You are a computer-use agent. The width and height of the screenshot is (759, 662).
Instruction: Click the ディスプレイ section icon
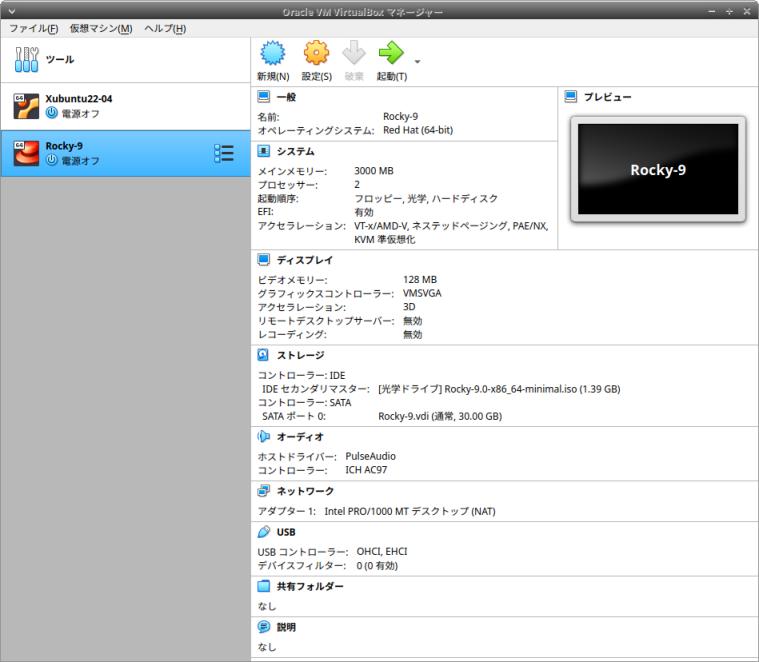click(264, 260)
